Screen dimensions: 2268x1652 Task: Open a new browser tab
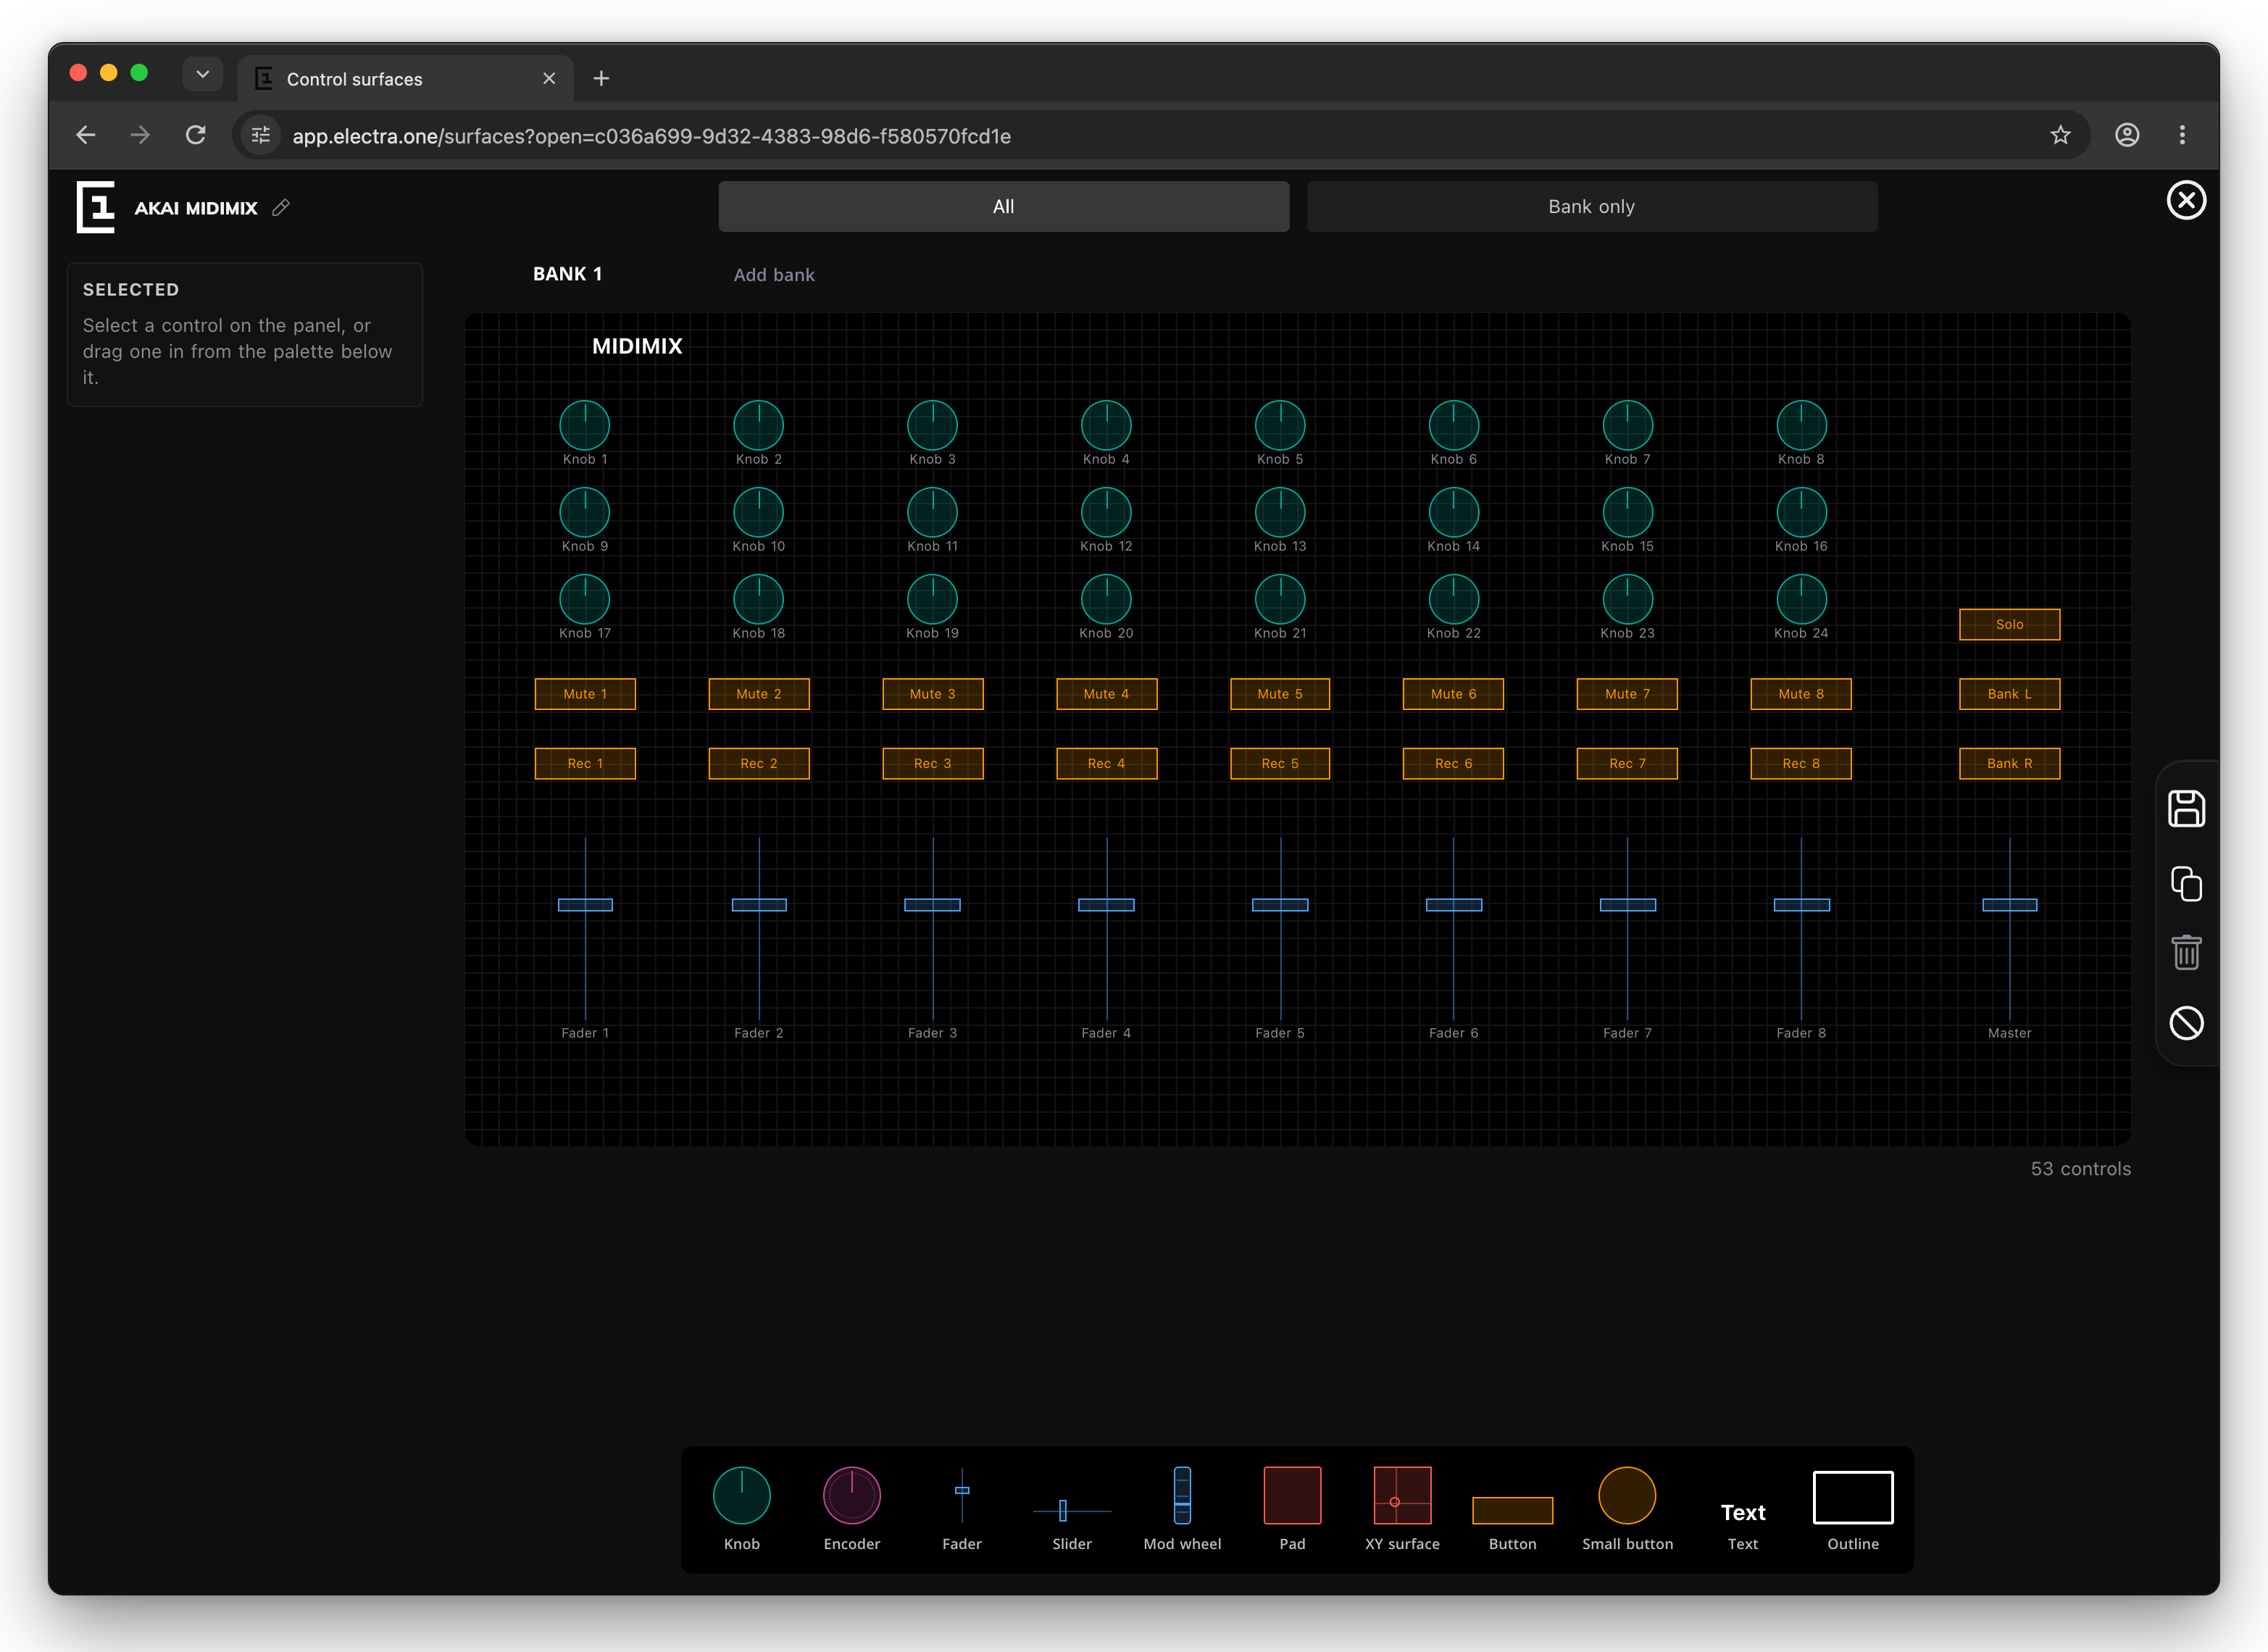pos(601,78)
